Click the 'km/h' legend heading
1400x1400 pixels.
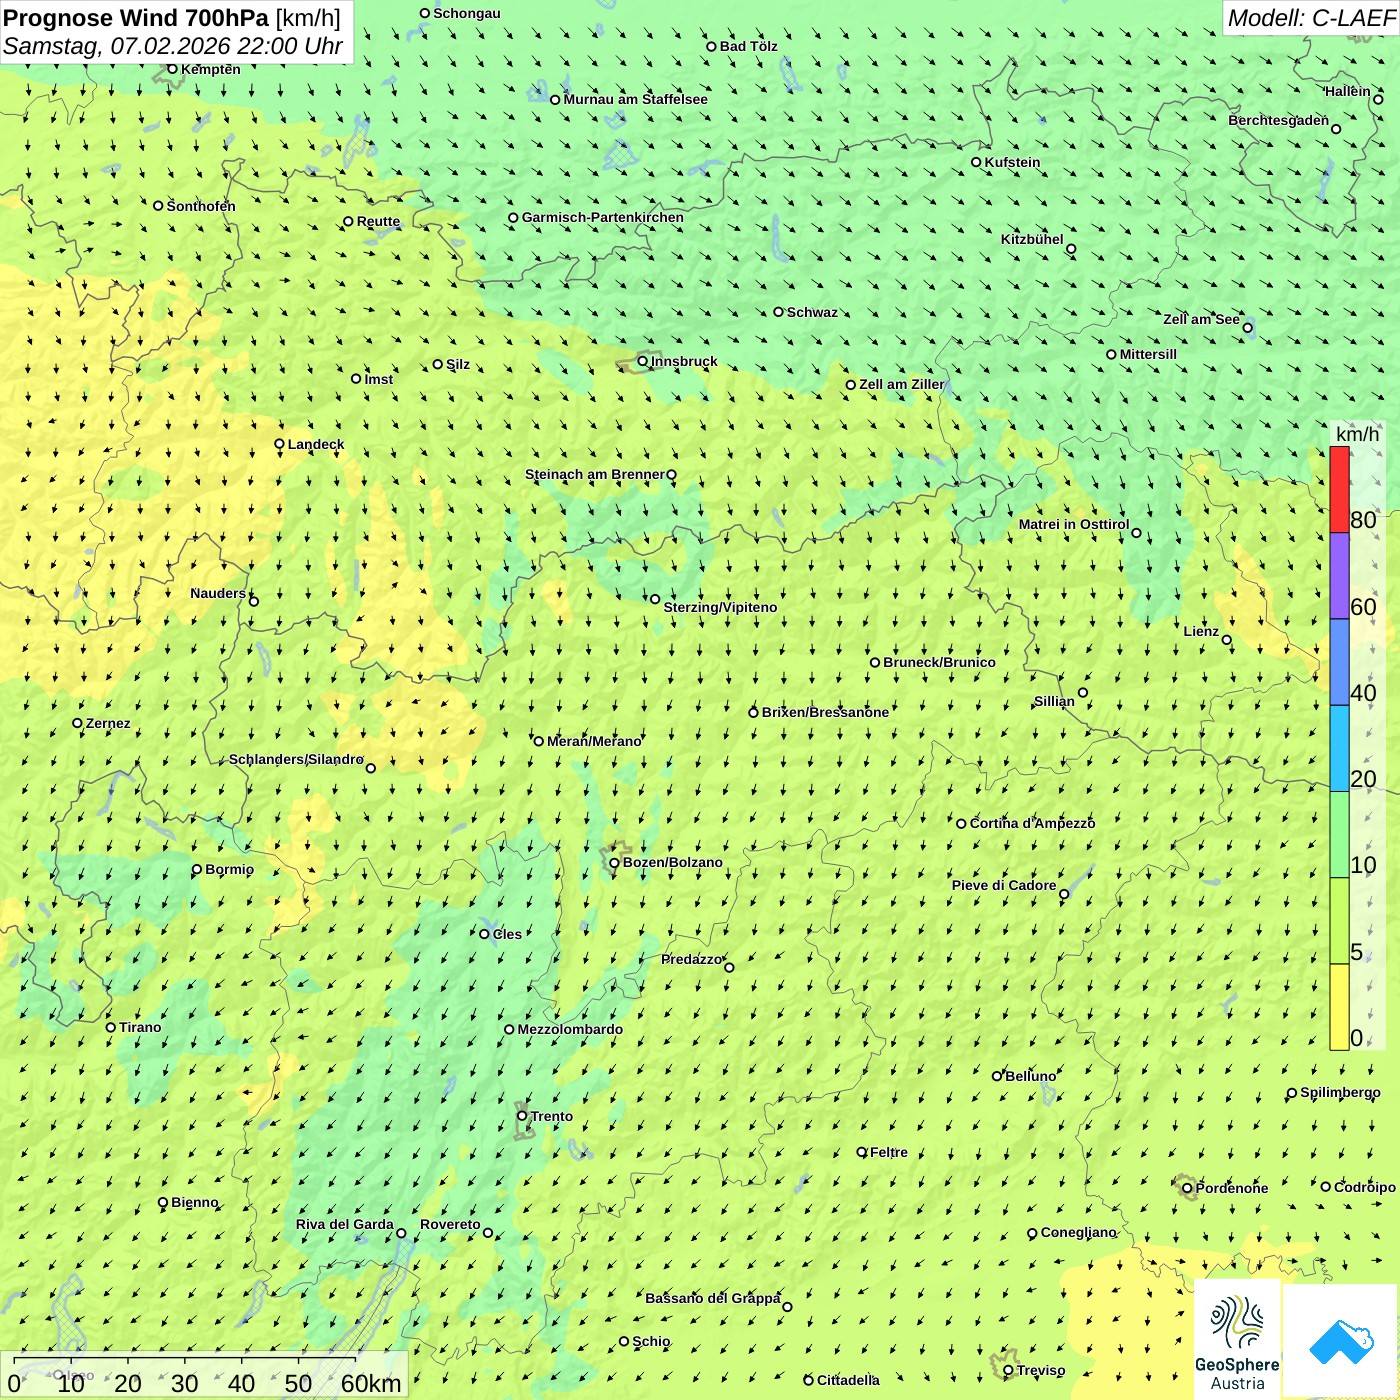pos(1357,434)
